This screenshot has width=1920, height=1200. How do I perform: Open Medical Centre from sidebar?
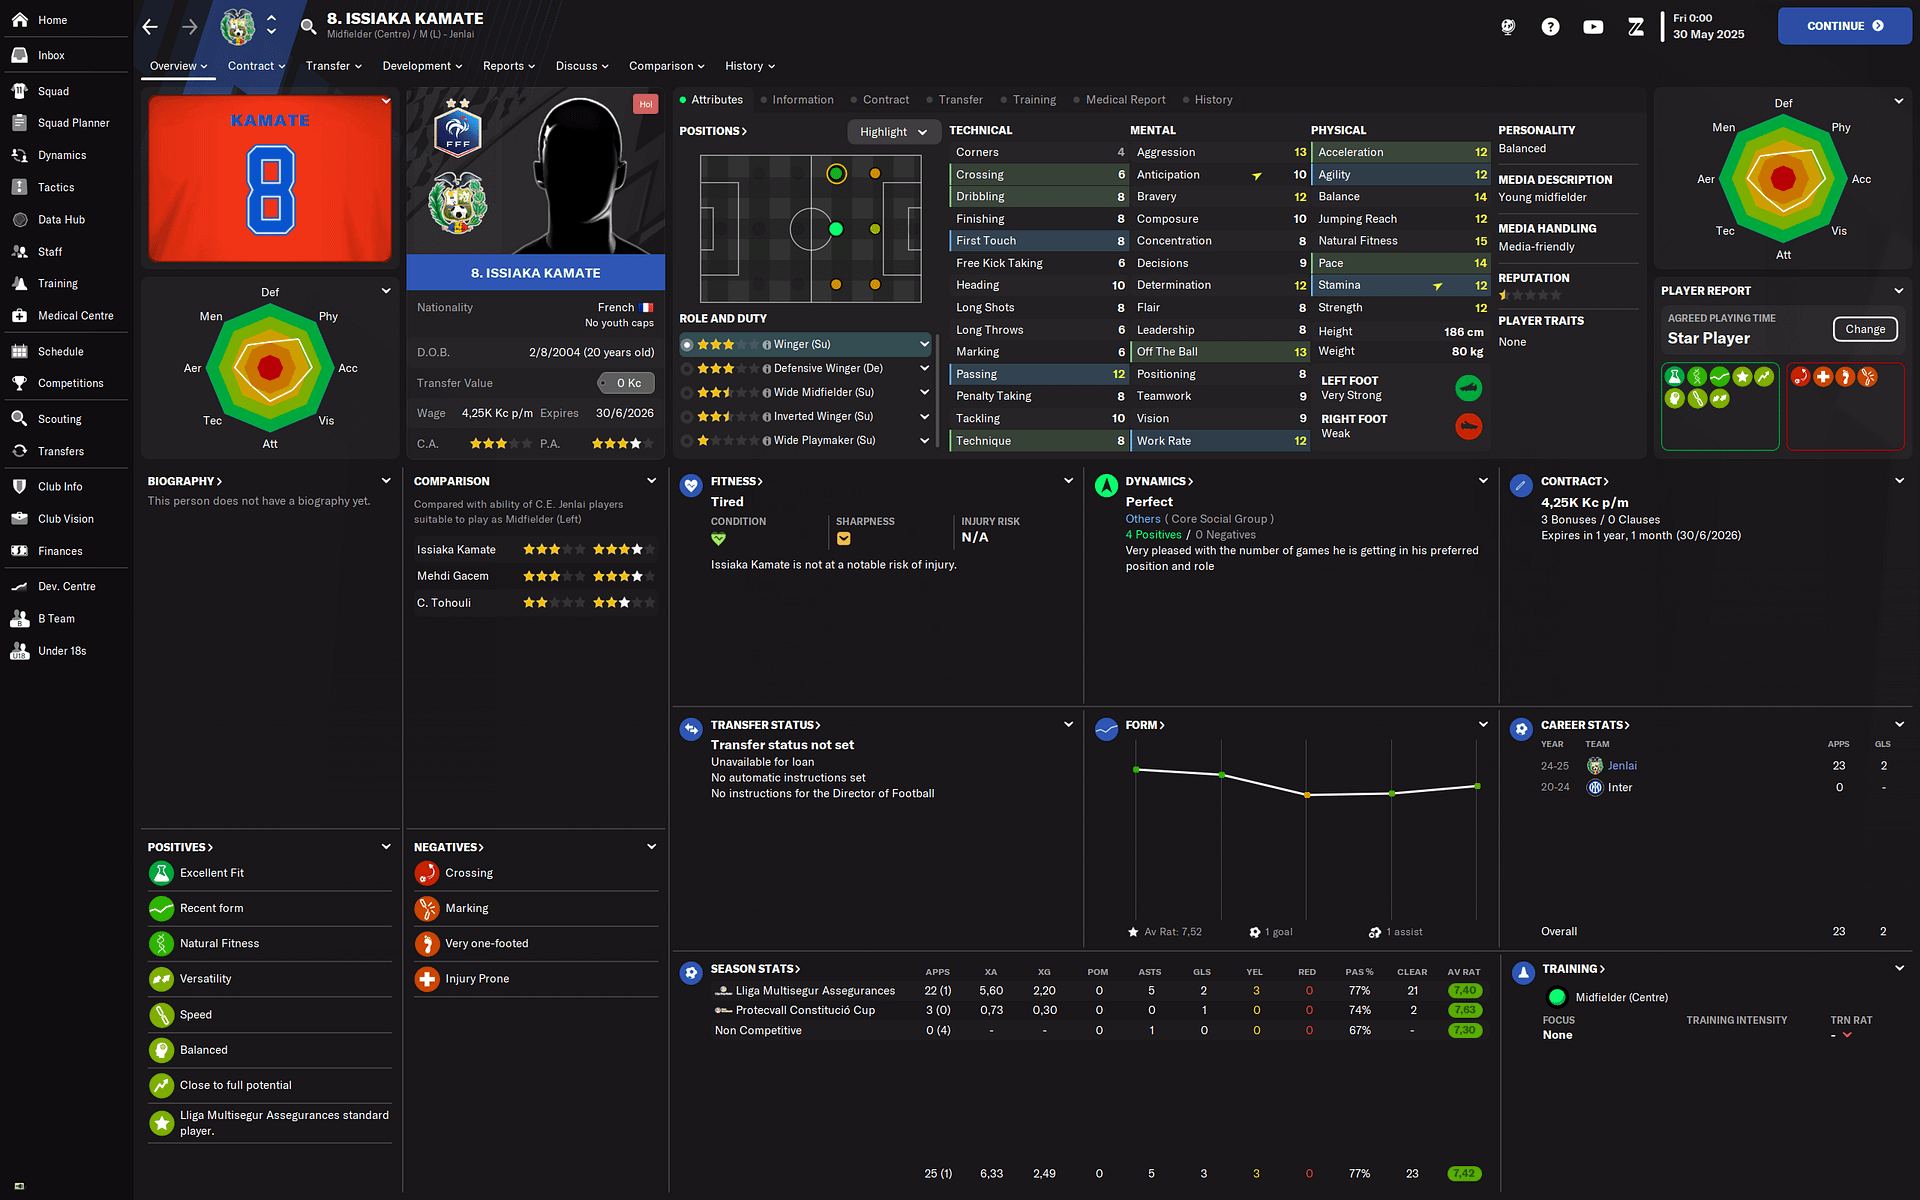point(75,316)
